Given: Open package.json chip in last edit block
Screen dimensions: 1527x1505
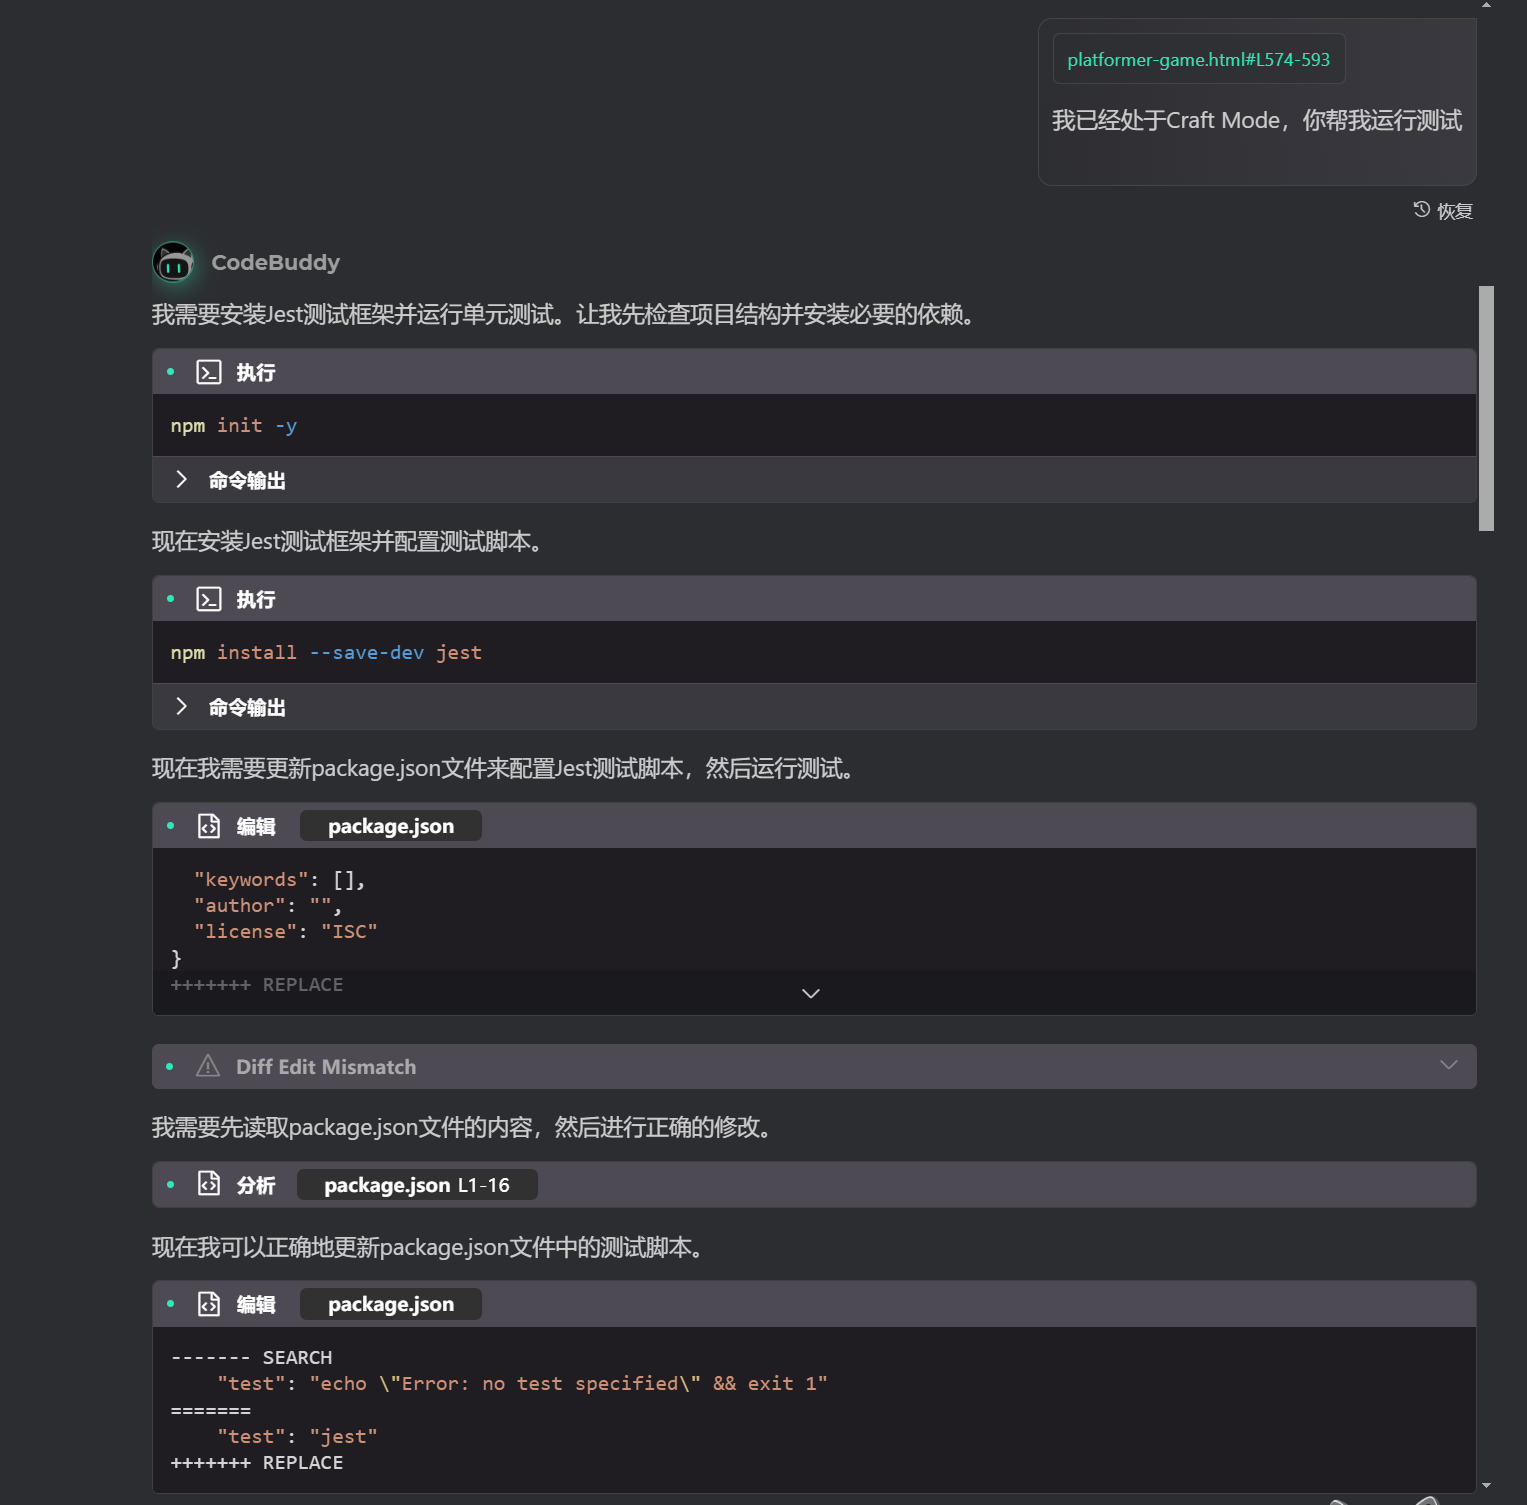Looking at the screenshot, I should 390,1304.
